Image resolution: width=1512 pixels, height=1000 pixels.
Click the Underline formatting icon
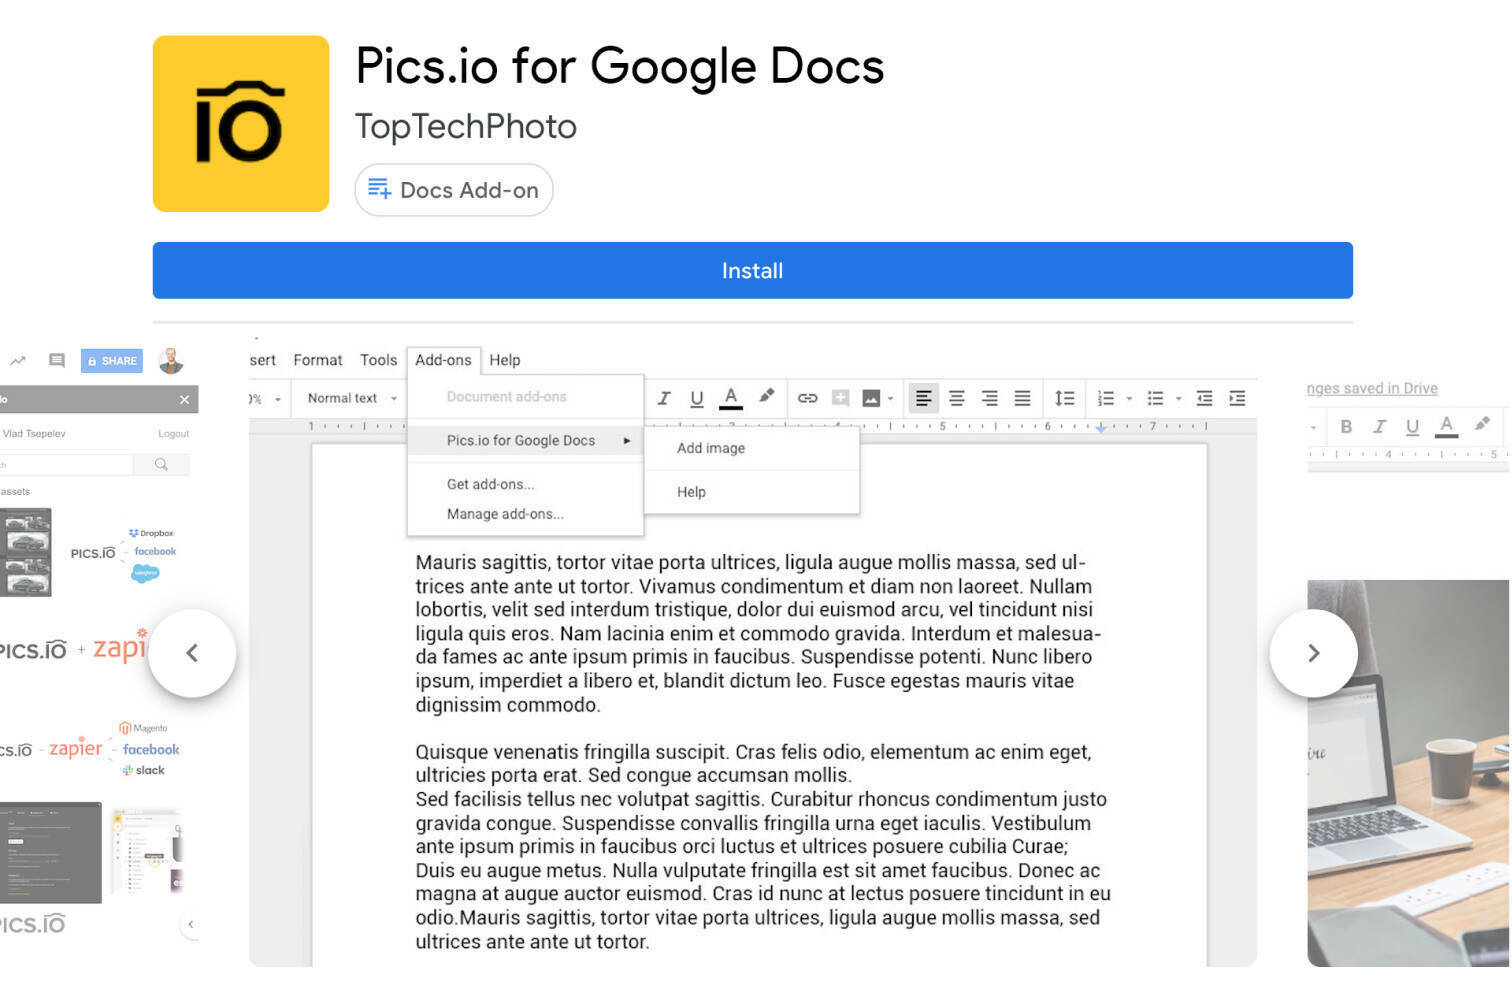click(x=697, y=397)
